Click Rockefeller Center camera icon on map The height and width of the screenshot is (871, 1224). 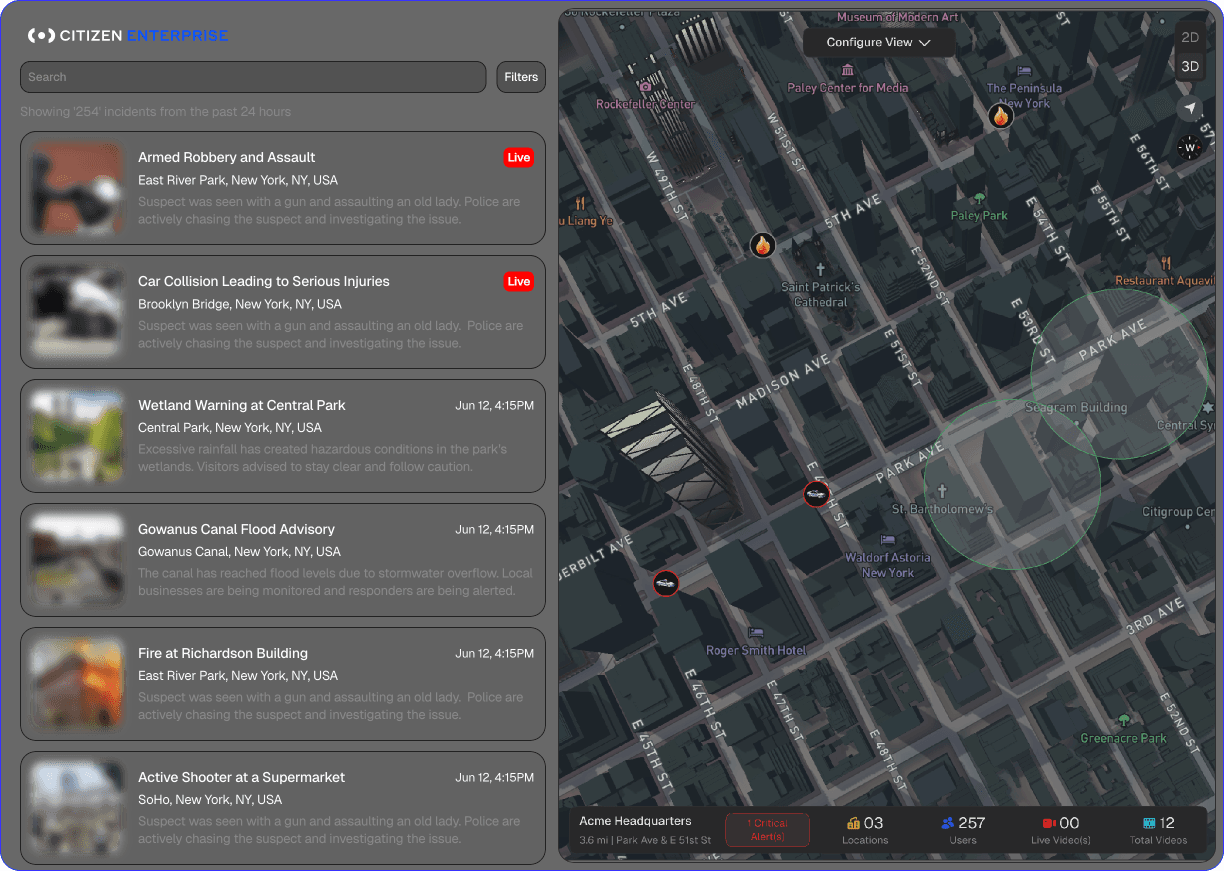tap(645, 88)
